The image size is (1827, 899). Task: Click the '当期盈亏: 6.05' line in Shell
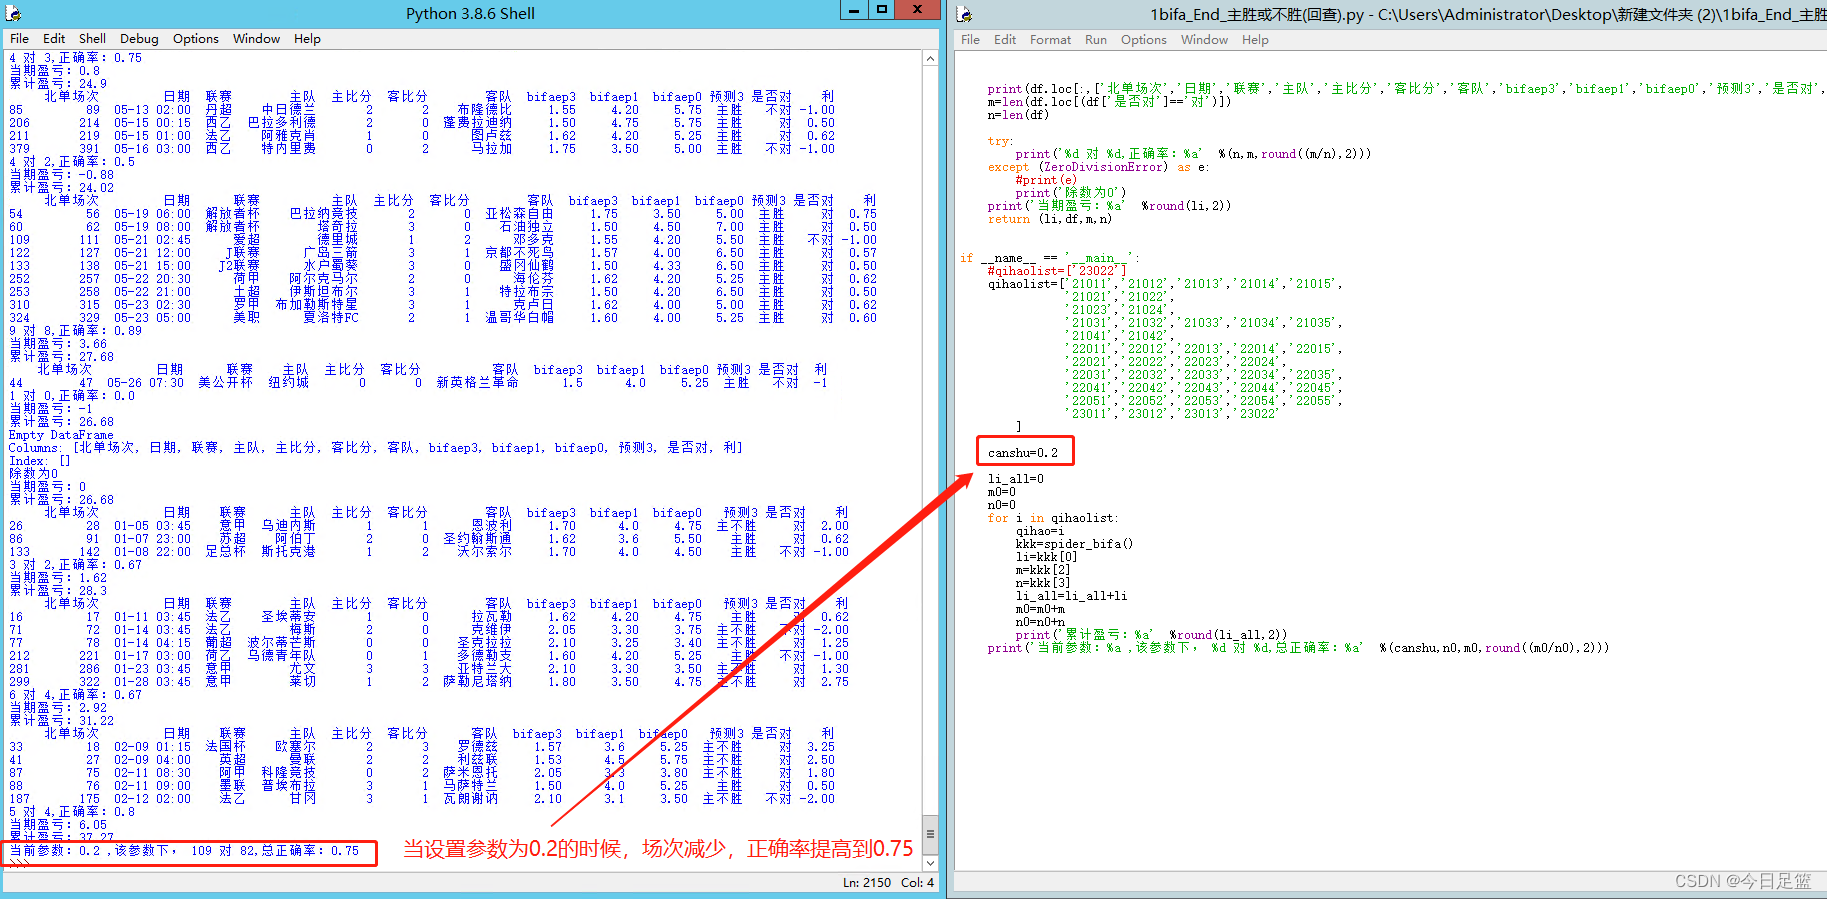(x=57, y=825)
